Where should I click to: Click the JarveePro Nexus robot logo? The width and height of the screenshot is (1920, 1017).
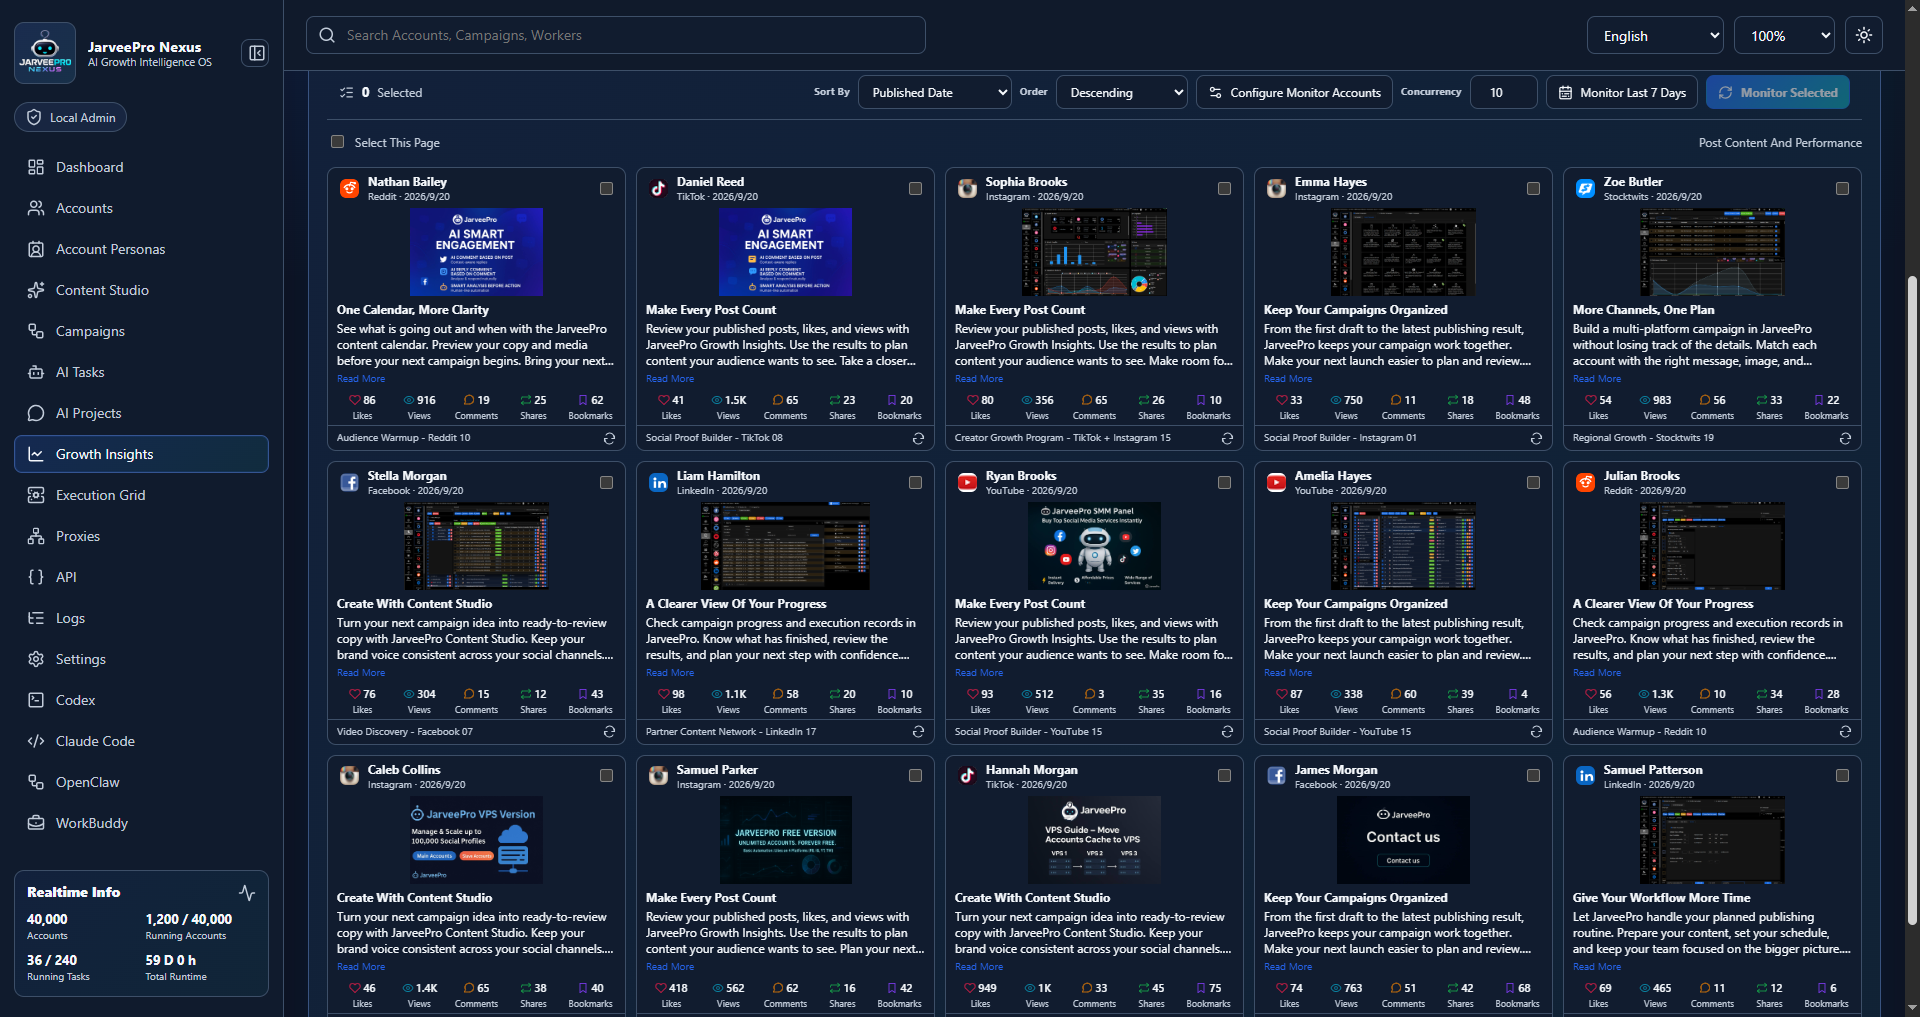tap(45, 53)
